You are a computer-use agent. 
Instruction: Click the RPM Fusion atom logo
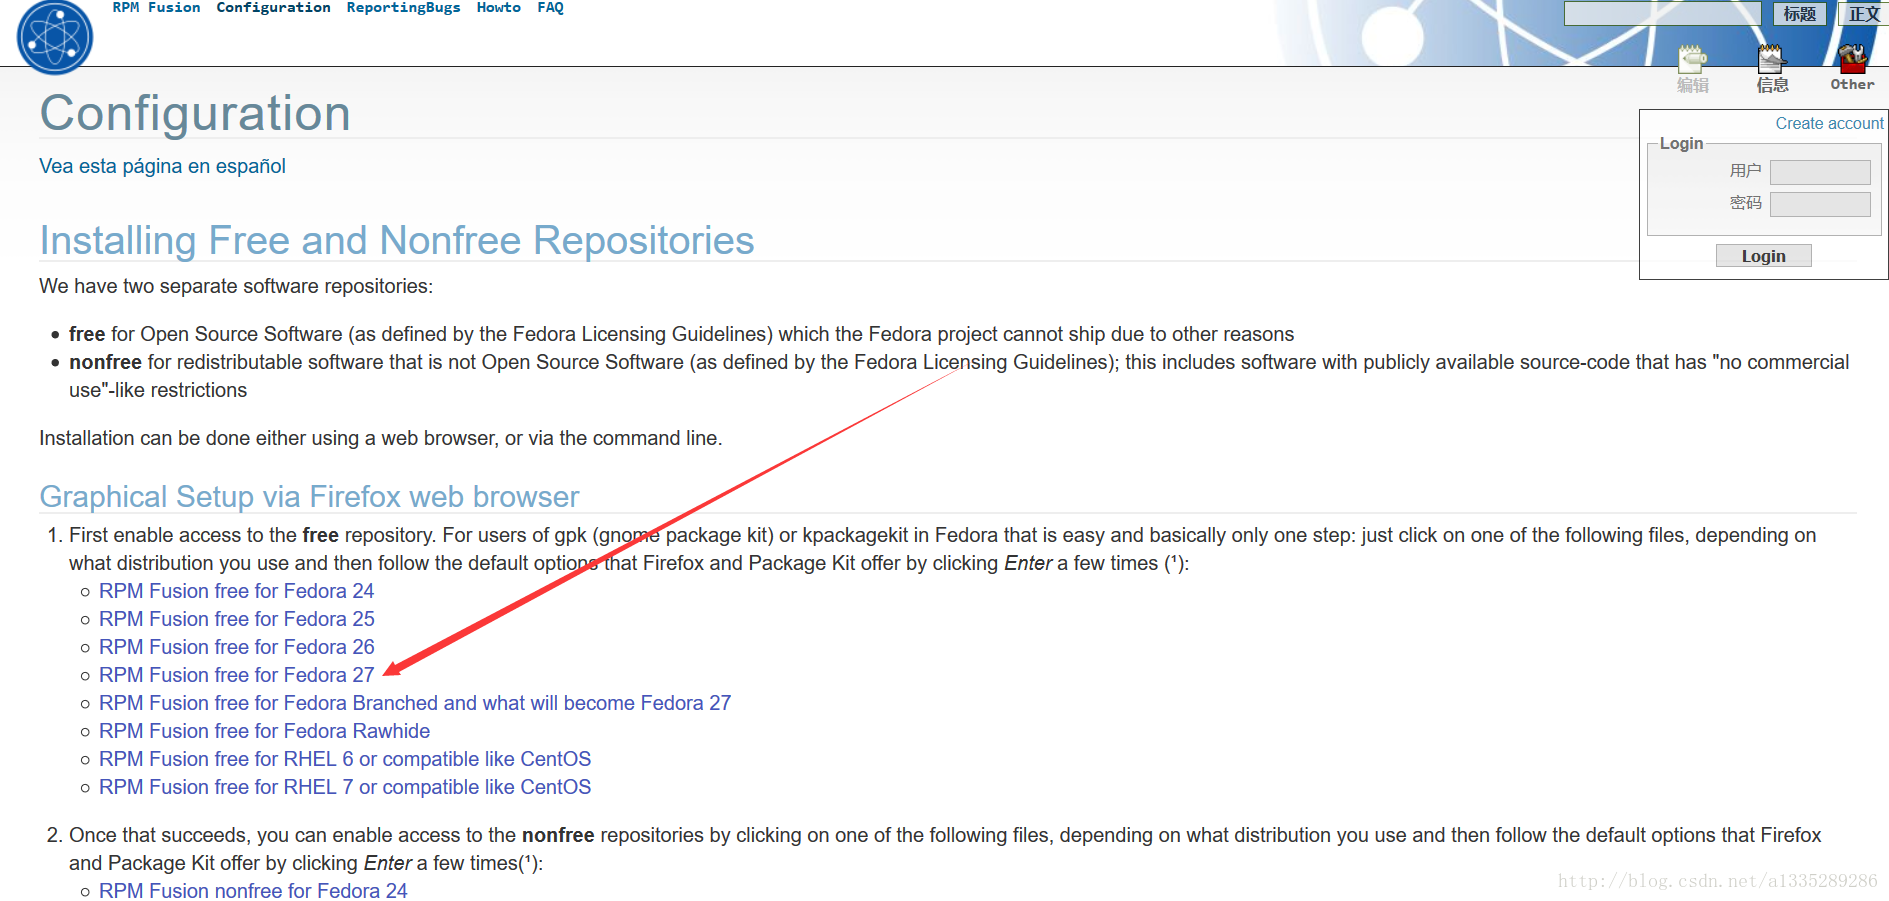pos(55,37)
